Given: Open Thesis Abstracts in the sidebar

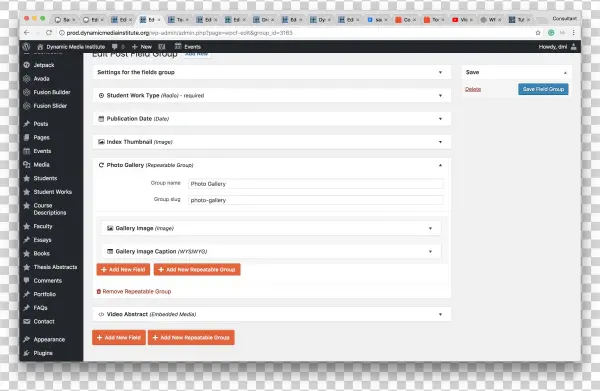Looking at the screenshot, I should pos(55,267).
